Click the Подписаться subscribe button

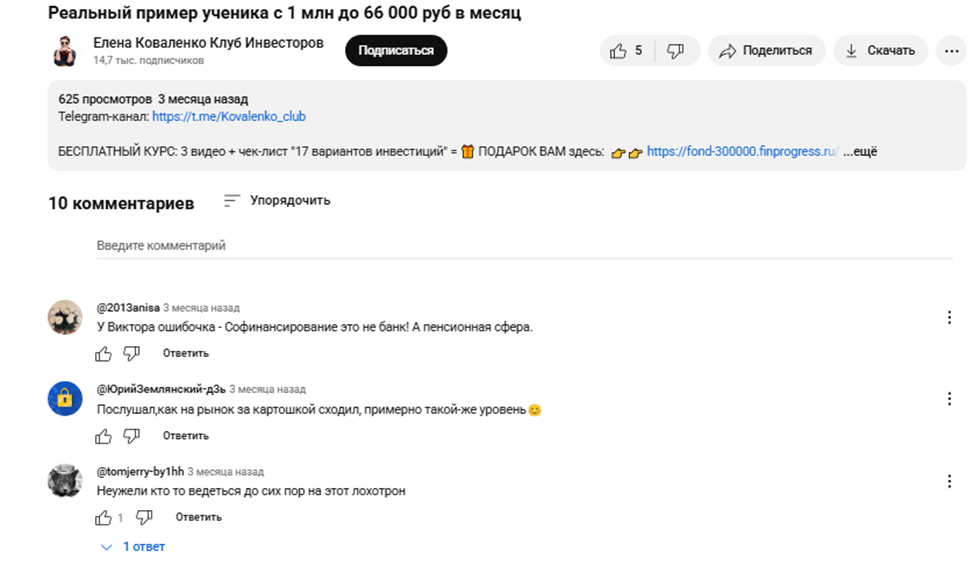396,51
